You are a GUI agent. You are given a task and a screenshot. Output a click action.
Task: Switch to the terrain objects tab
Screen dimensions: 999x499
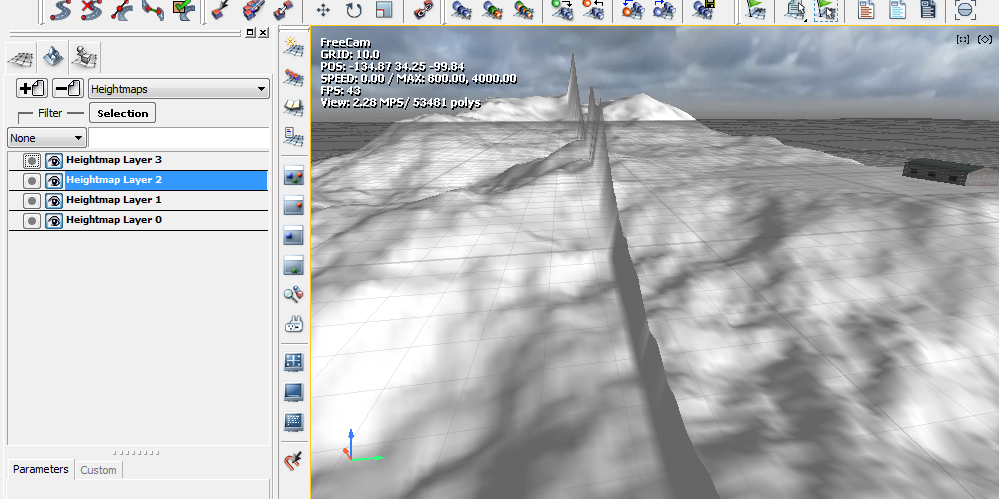click(85, 58)
